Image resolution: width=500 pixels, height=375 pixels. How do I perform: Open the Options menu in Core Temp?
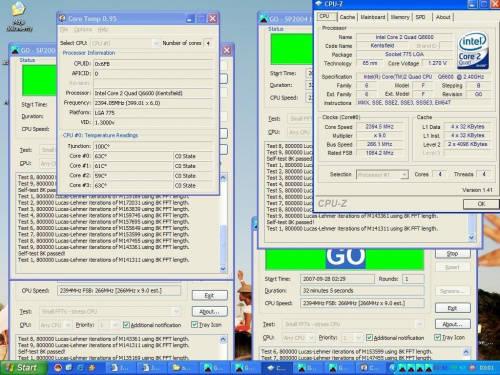83,29
